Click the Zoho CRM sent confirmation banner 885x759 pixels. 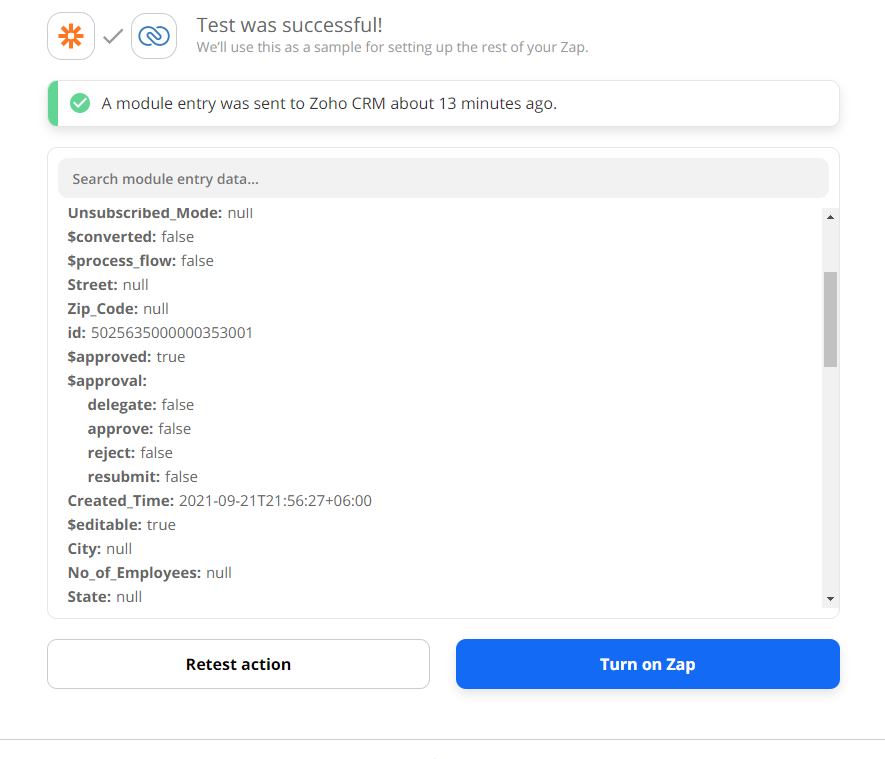[443, 103]
